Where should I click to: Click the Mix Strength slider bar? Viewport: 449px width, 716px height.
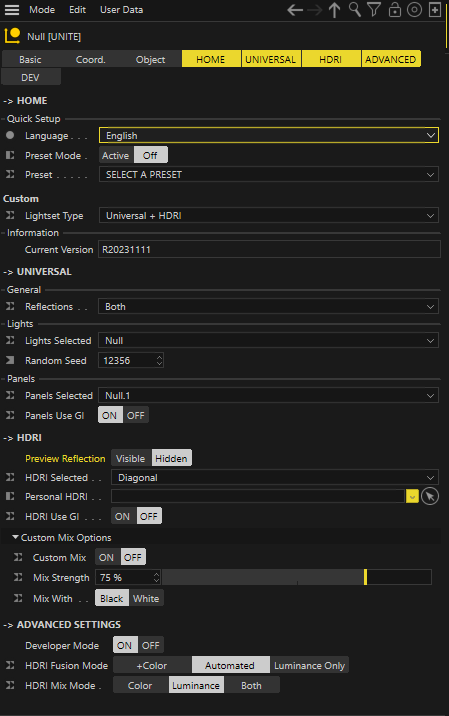click(x=297, y=577)
